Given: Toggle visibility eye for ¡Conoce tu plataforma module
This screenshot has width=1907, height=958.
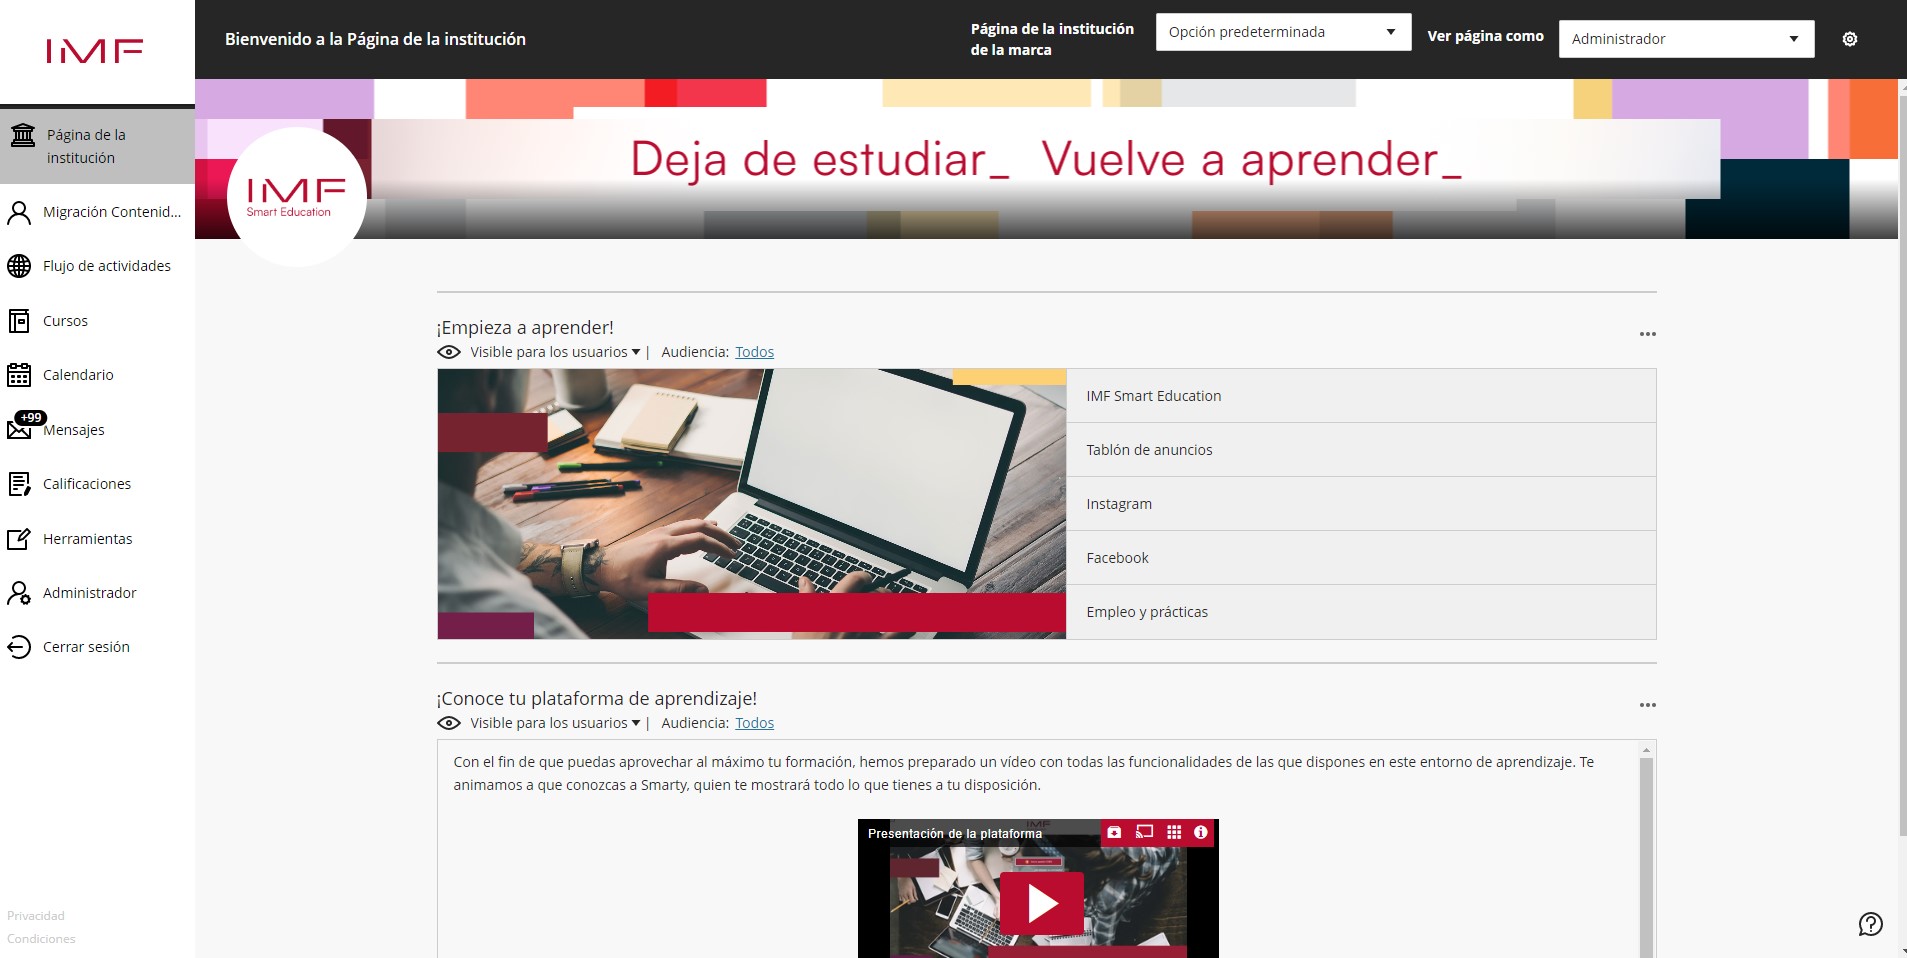Looking at the screenshot, I should click(449, 723).
